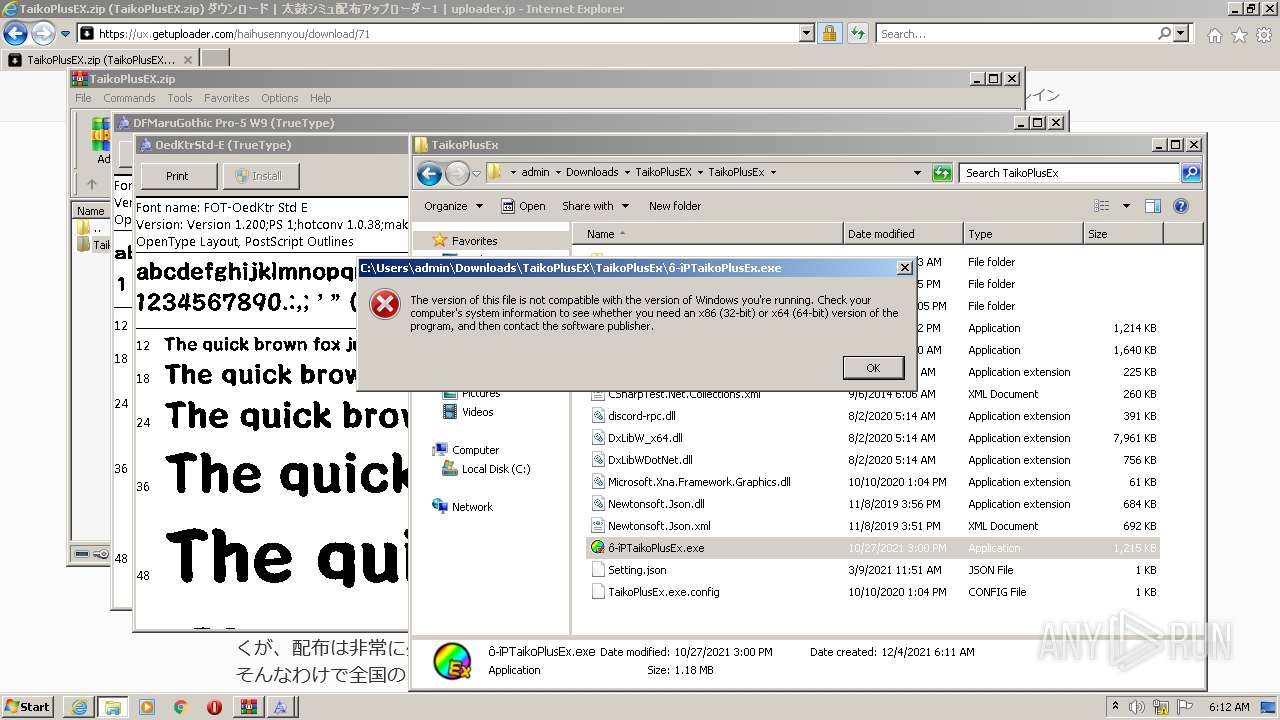Sort files by Date modified column
Viewport: 1280px width, 720px height.
(x=903, y=234)
